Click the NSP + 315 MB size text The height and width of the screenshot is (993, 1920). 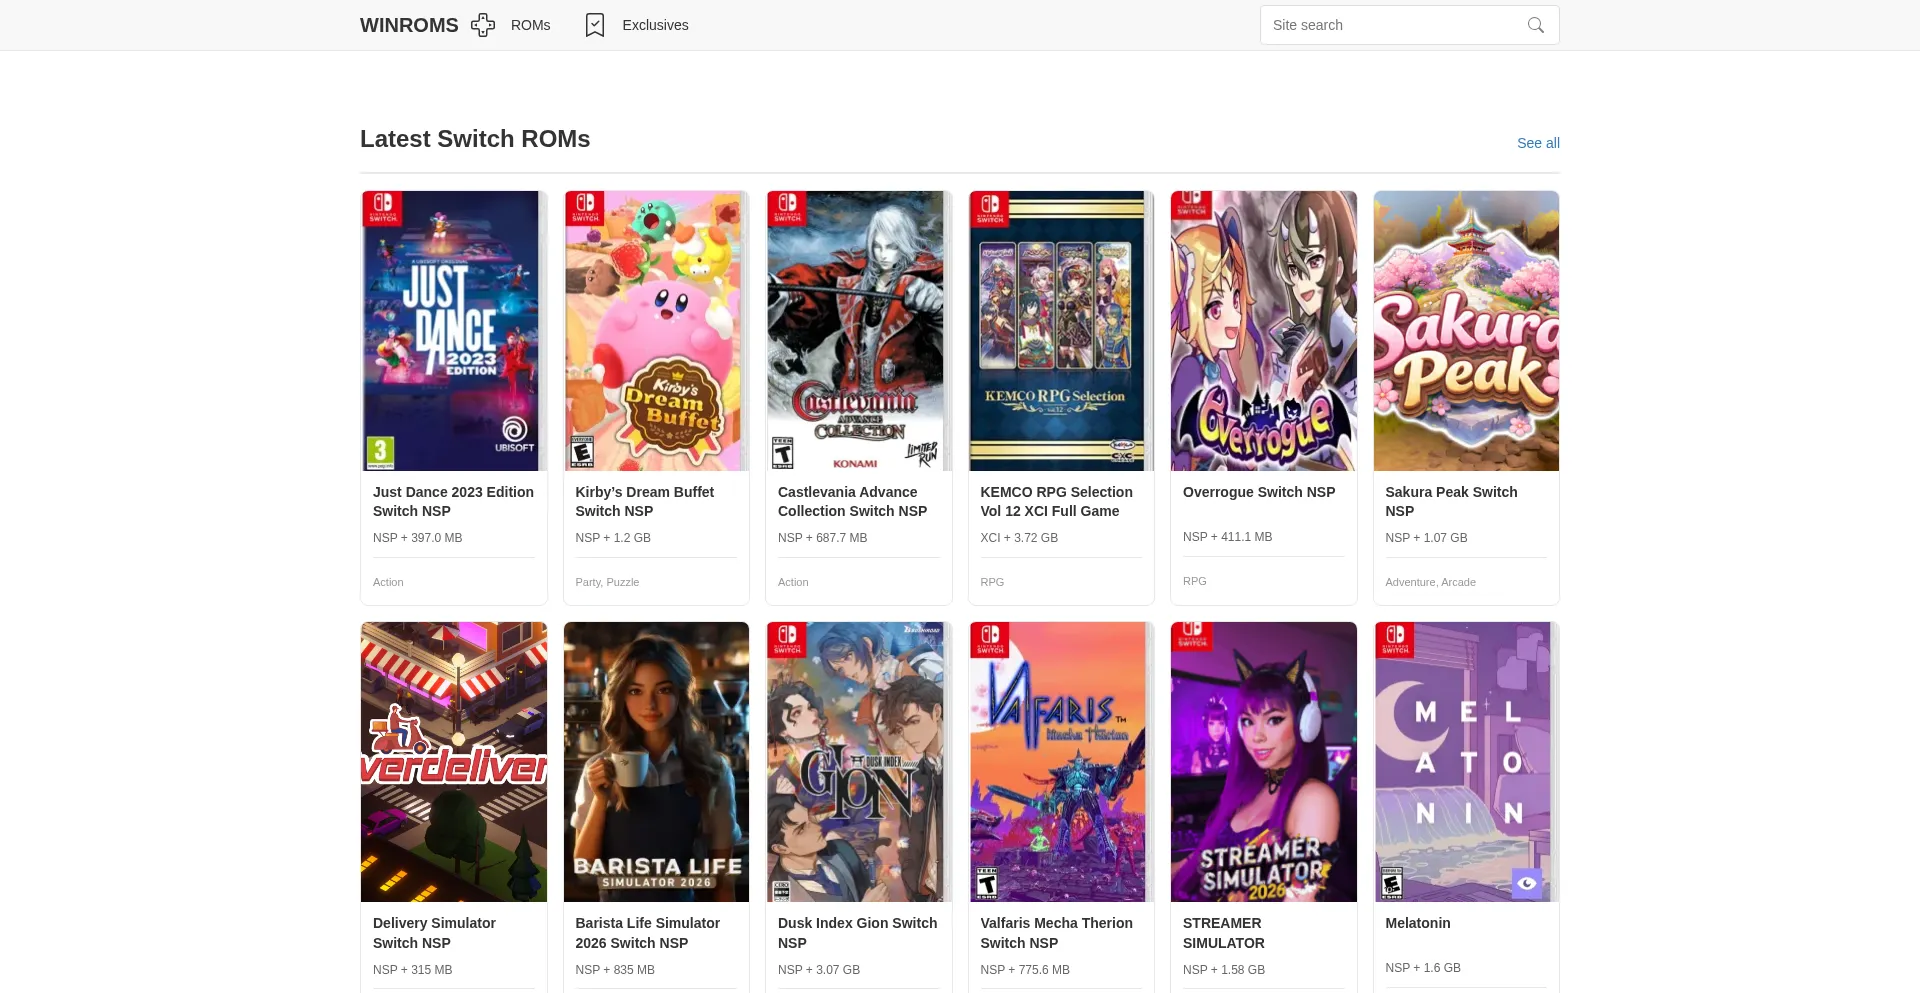tap(413, 970)
